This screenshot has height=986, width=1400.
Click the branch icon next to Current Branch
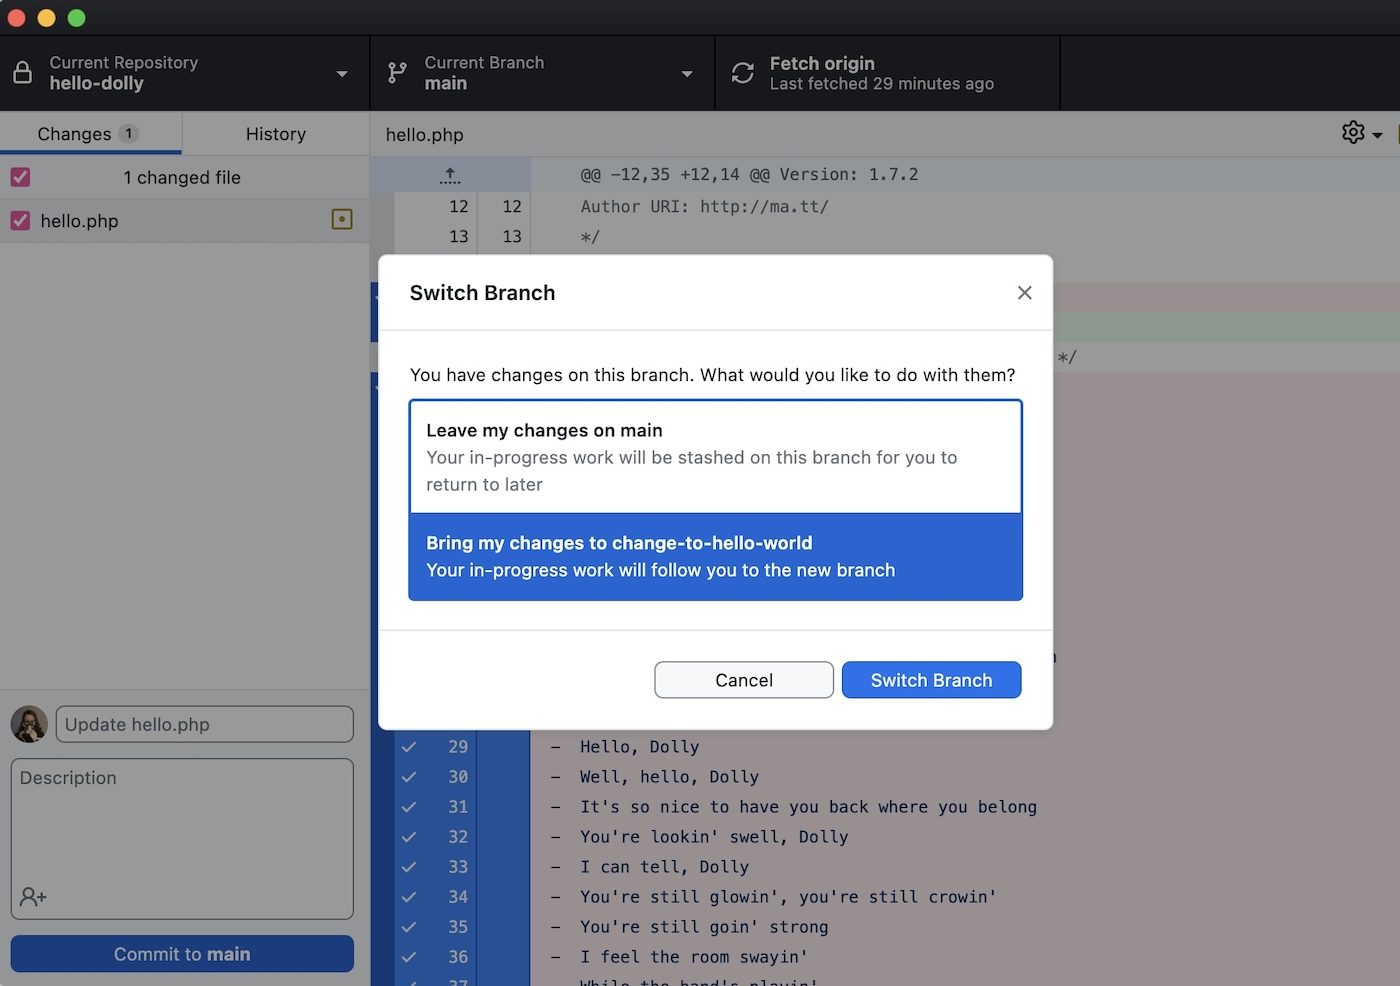click(x=395, y=73)
